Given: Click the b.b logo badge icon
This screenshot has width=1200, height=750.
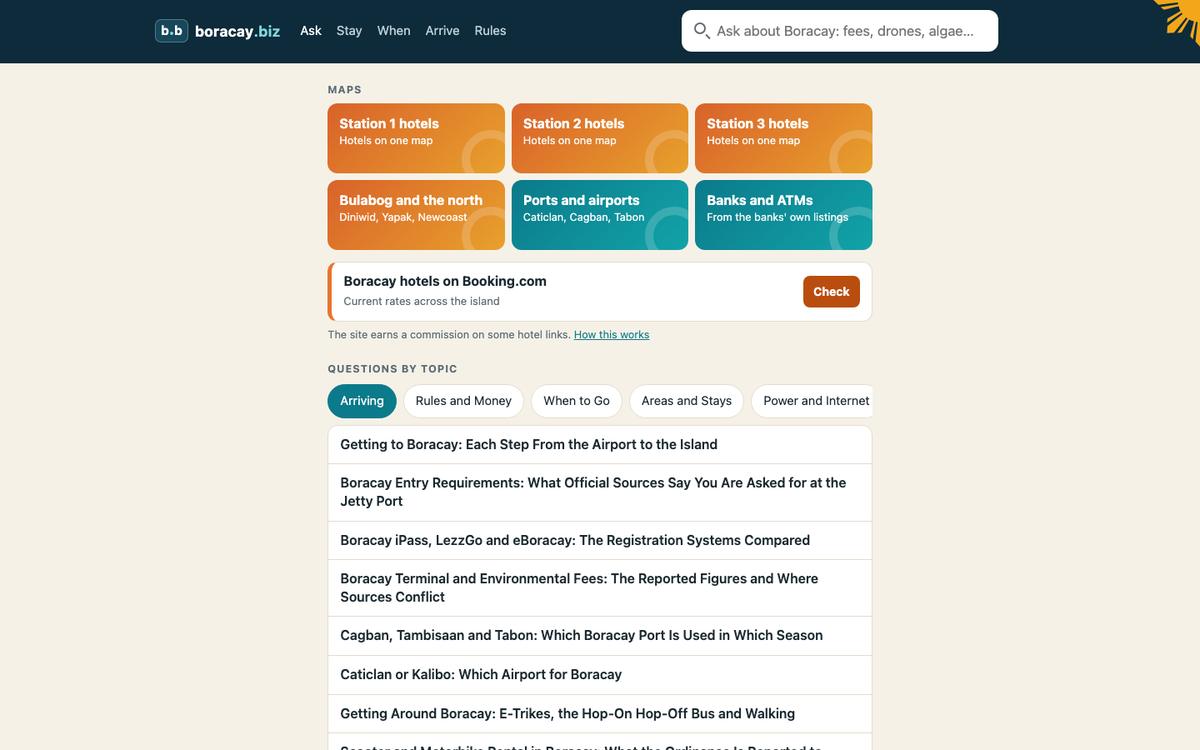Looking at the screenshot, I should tap(172, 31).
